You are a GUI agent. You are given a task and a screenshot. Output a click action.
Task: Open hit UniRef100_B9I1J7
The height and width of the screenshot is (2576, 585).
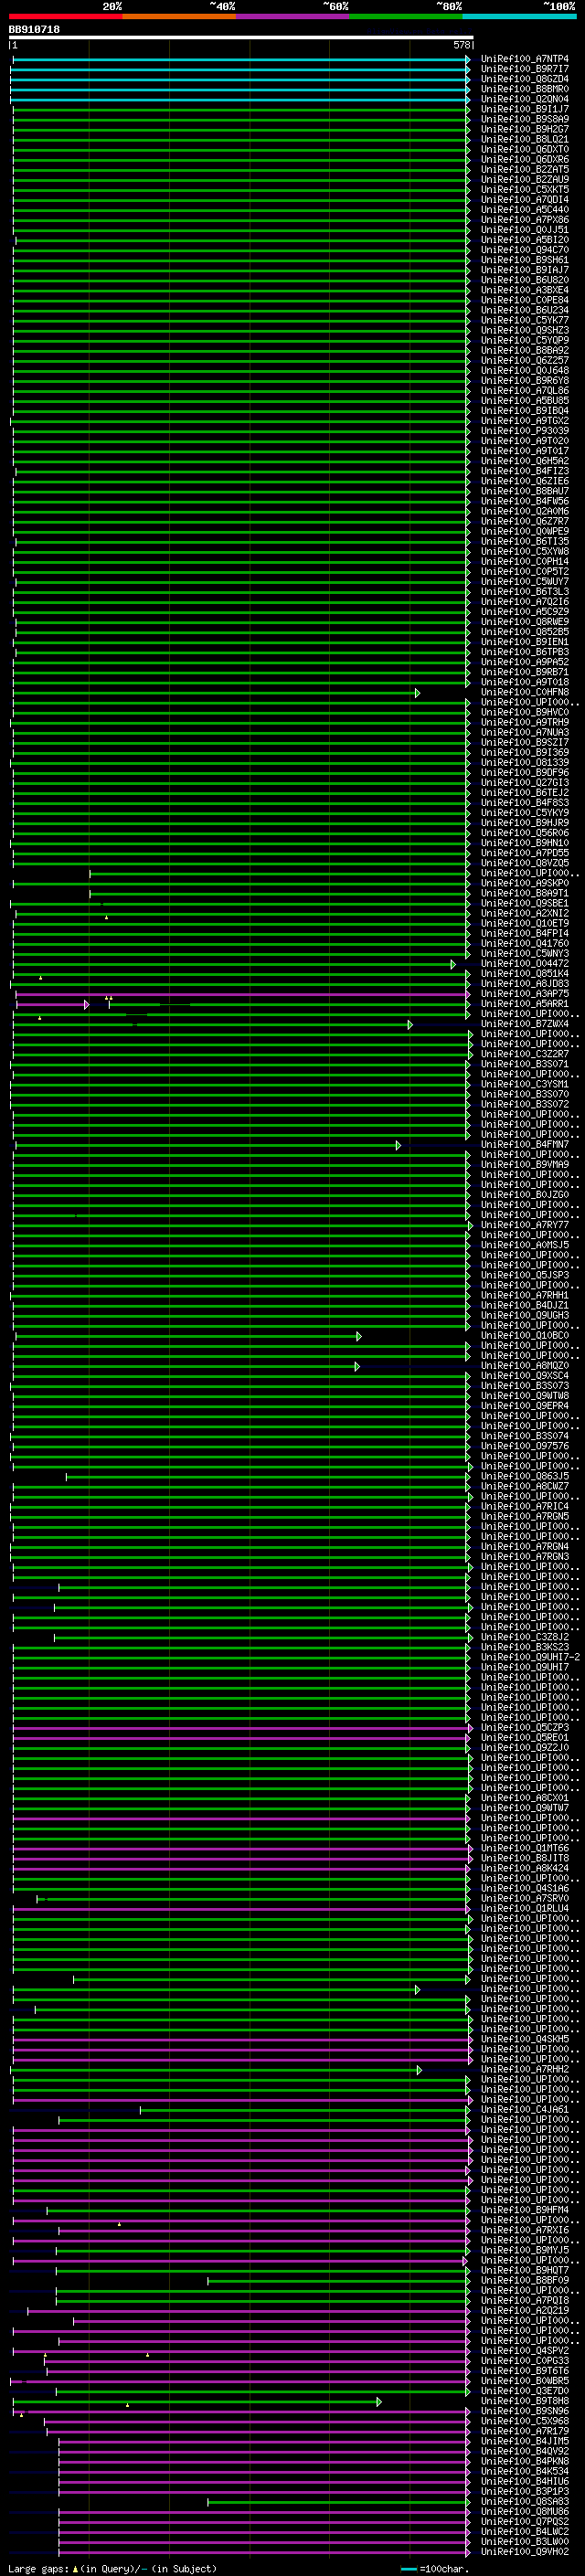click(525, 109)
